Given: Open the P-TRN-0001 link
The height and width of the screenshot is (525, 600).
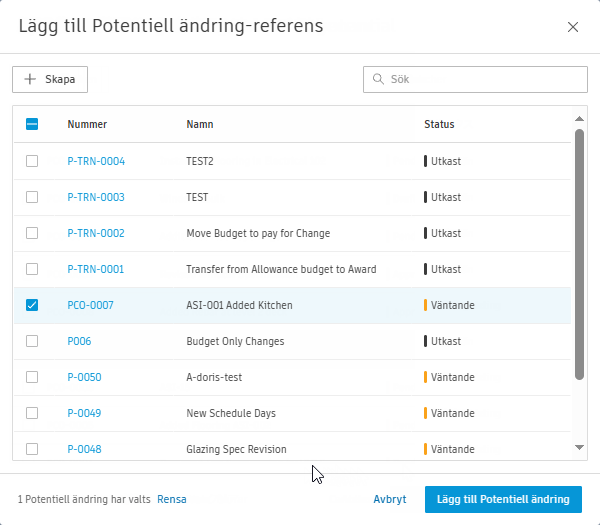Looking at the screenshot, I should click(96, 269).
